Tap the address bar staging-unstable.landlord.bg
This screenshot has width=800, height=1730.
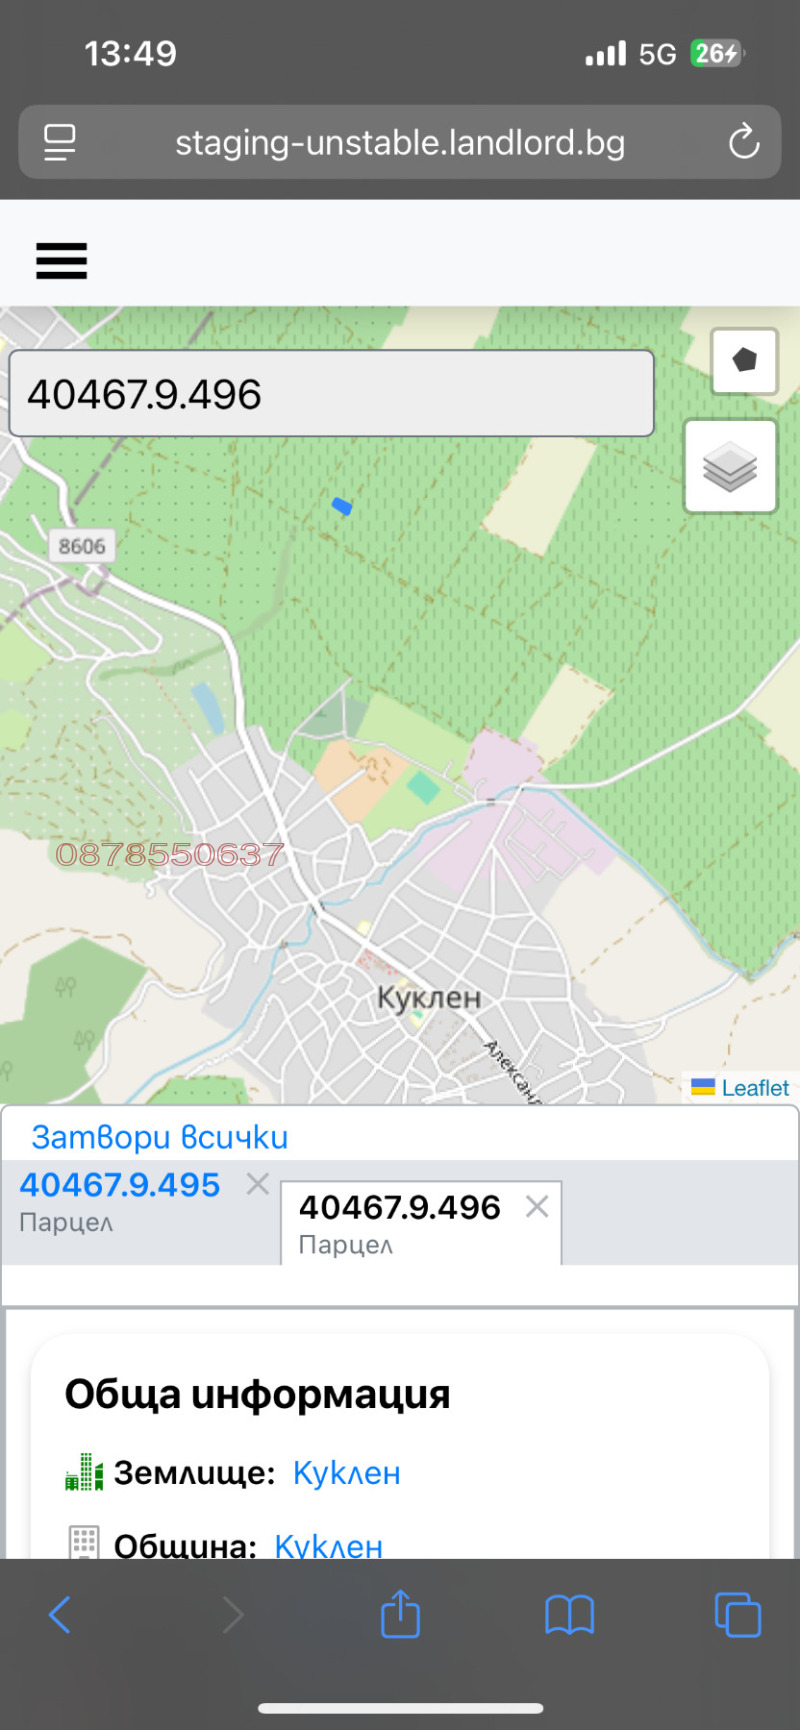[x=400, y=142]
